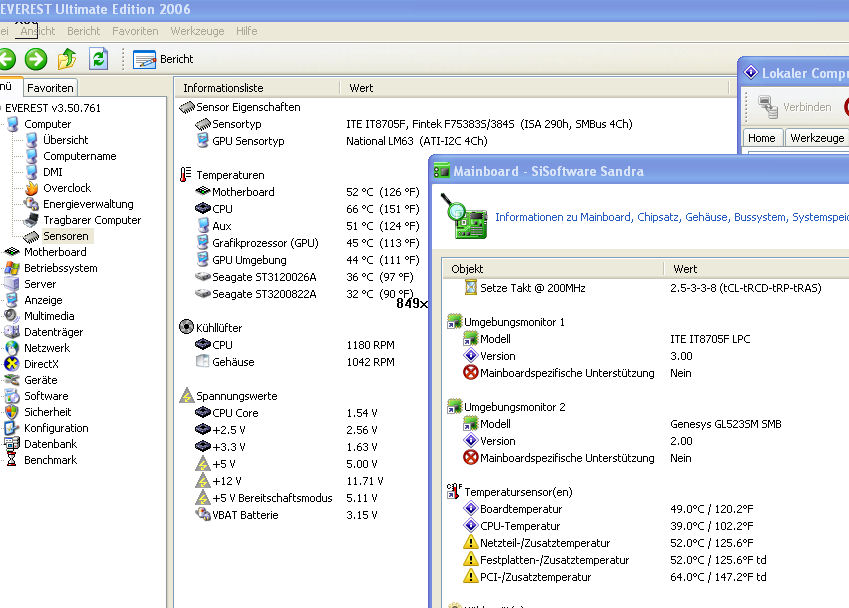The image size is (849, 608).
Task: Select the CPU fan 1180 RPM row
Action: tap(295, 345)
